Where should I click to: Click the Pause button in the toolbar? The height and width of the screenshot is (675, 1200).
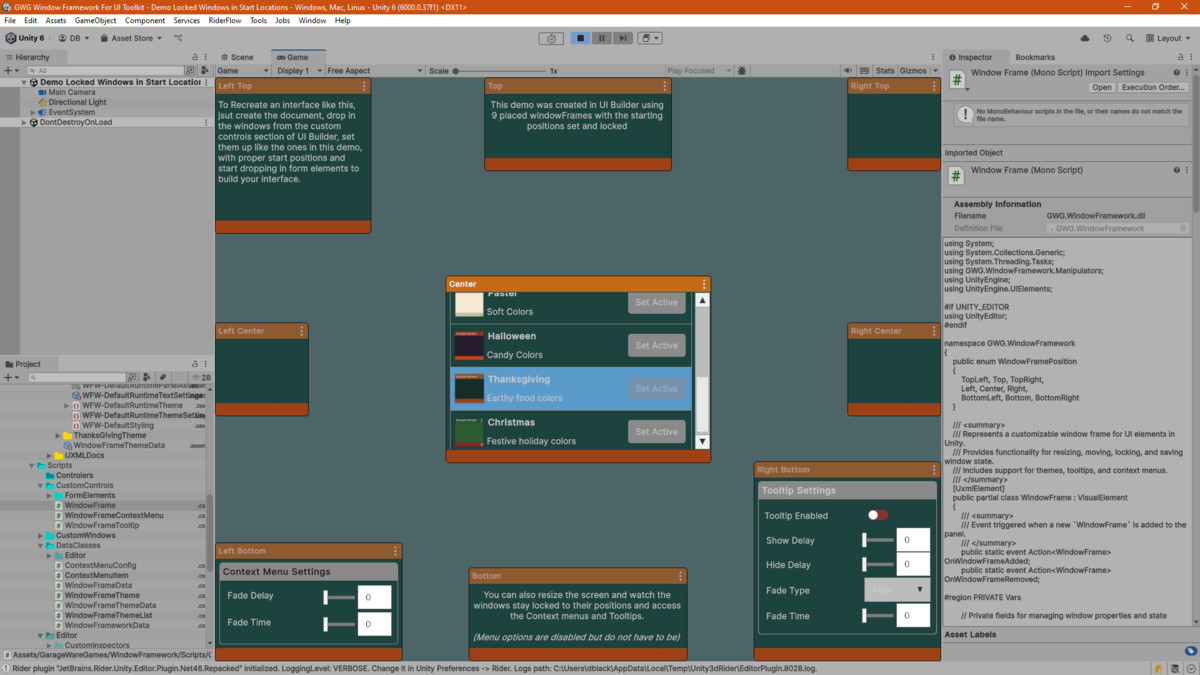click(602, 38)
